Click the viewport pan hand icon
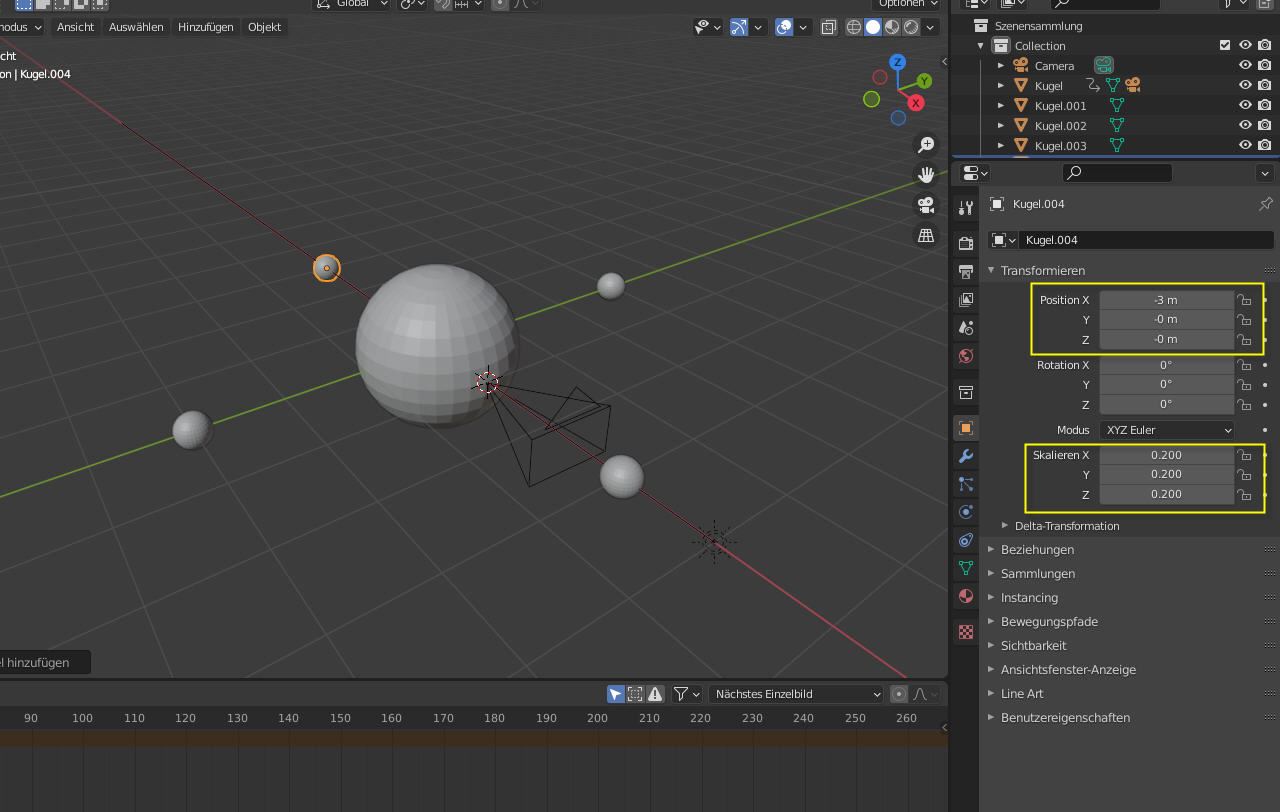Screen dimensions: 1280x812 pyautogui.click(x=926, y=176)
